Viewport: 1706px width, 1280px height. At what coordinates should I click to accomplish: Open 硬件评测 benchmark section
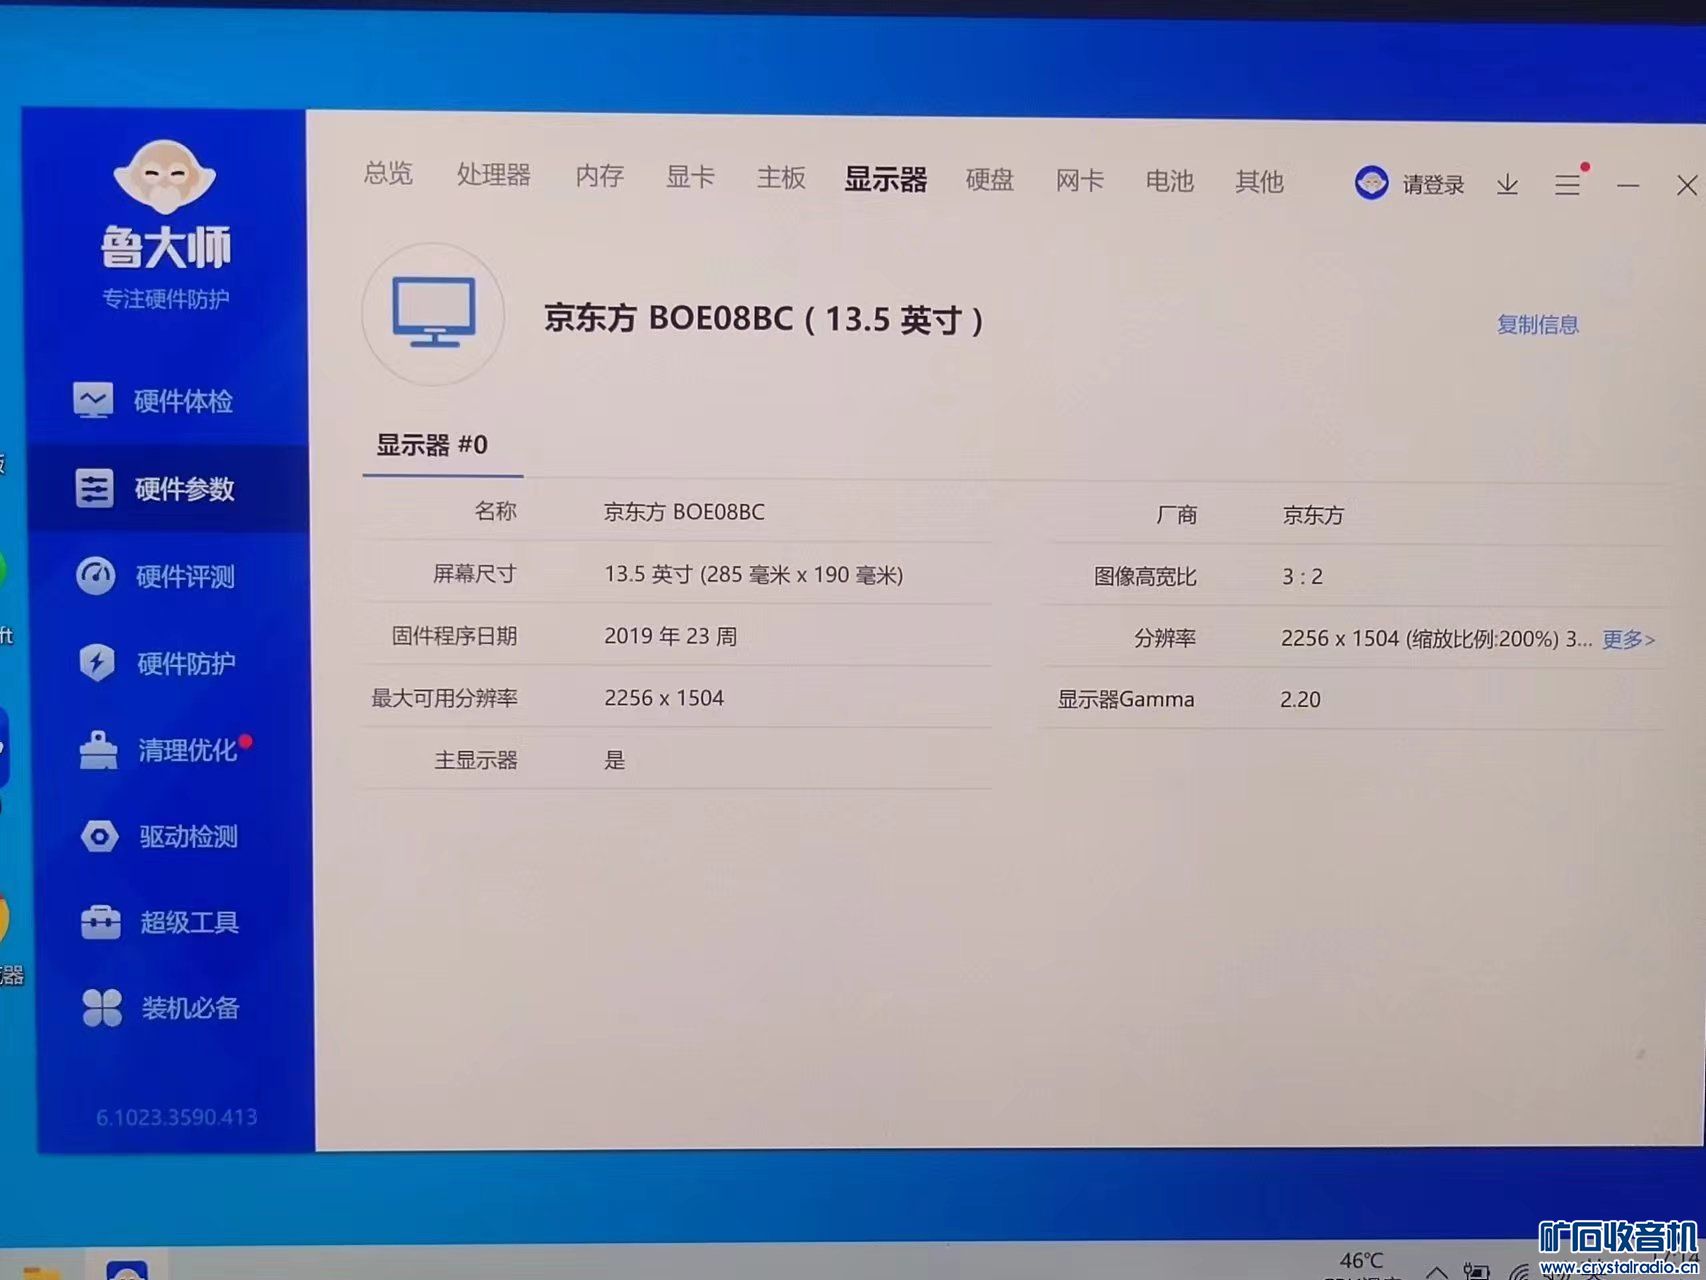coord(155,576)
